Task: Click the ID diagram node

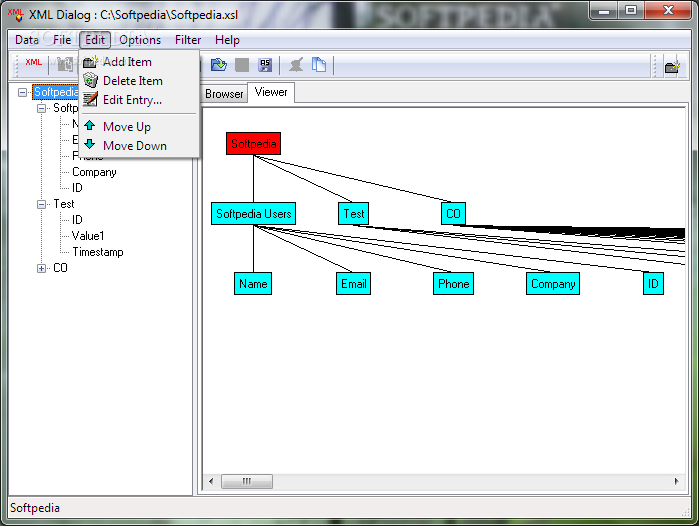Action: click(653, 284)
